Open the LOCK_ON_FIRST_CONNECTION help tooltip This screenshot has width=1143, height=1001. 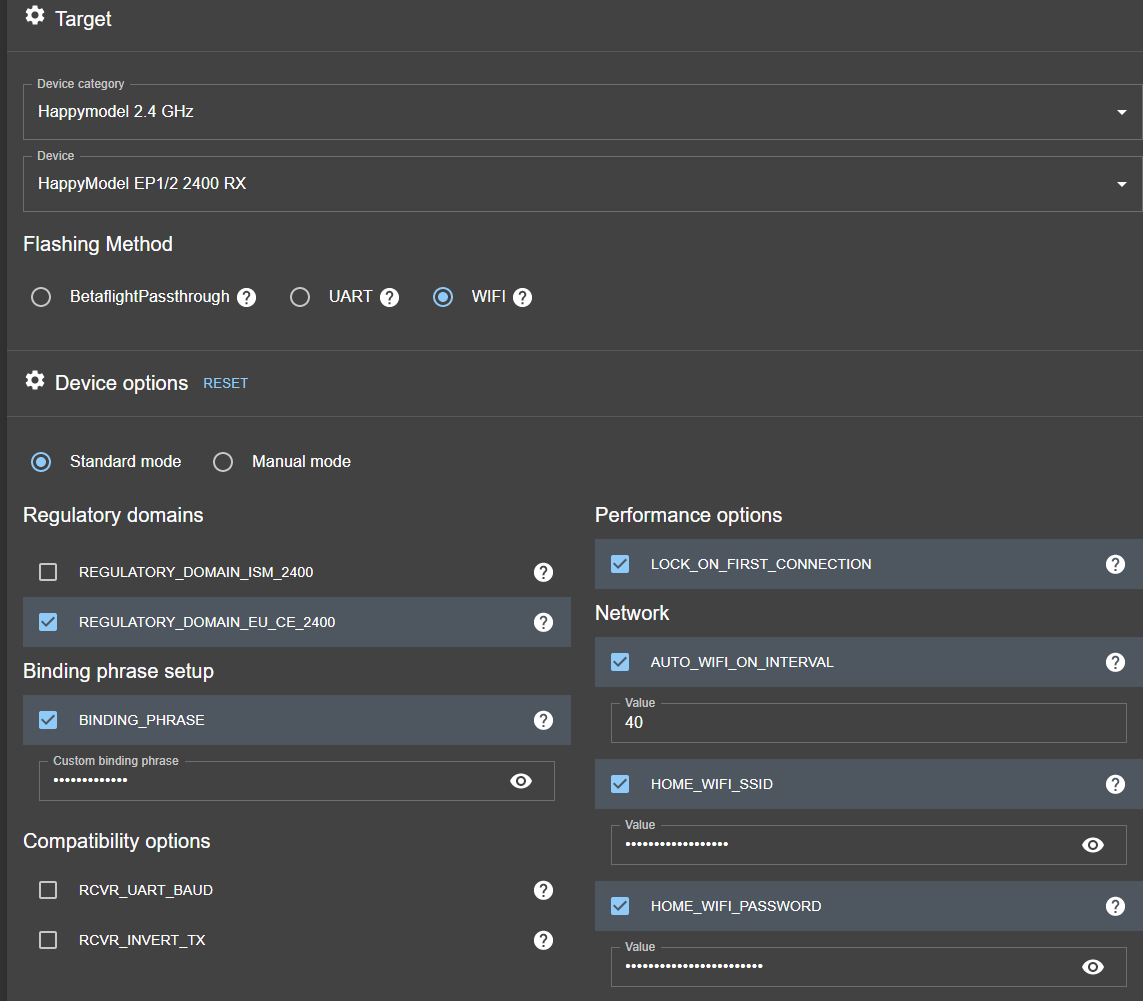pos(1115,564)
